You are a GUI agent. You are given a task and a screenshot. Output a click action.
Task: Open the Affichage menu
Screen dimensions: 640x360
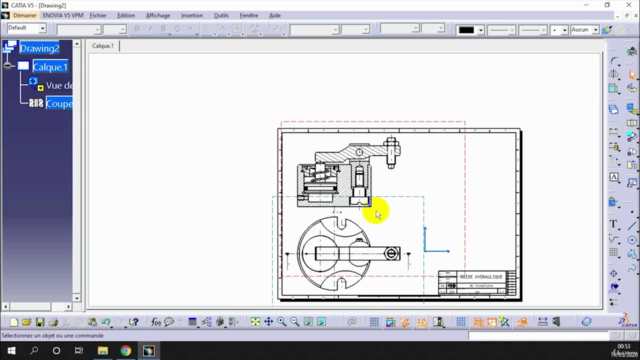click(158, 16)
